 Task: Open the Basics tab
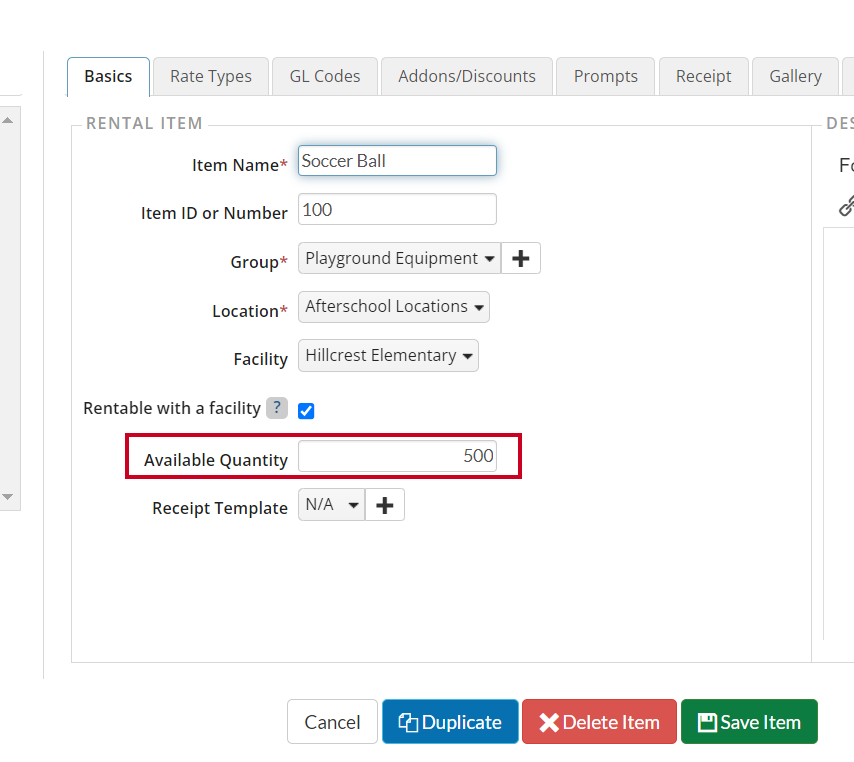(x=108, y=77)
